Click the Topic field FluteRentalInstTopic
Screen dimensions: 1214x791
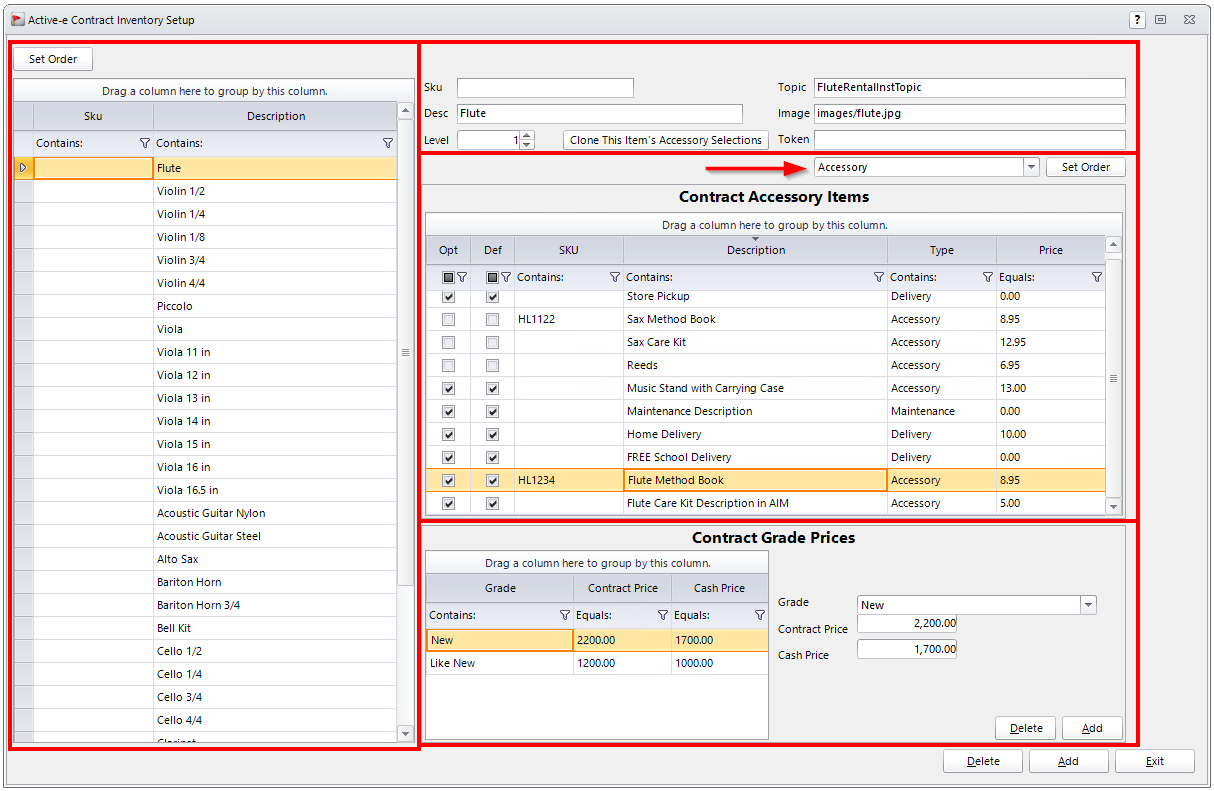click(970, 88)
